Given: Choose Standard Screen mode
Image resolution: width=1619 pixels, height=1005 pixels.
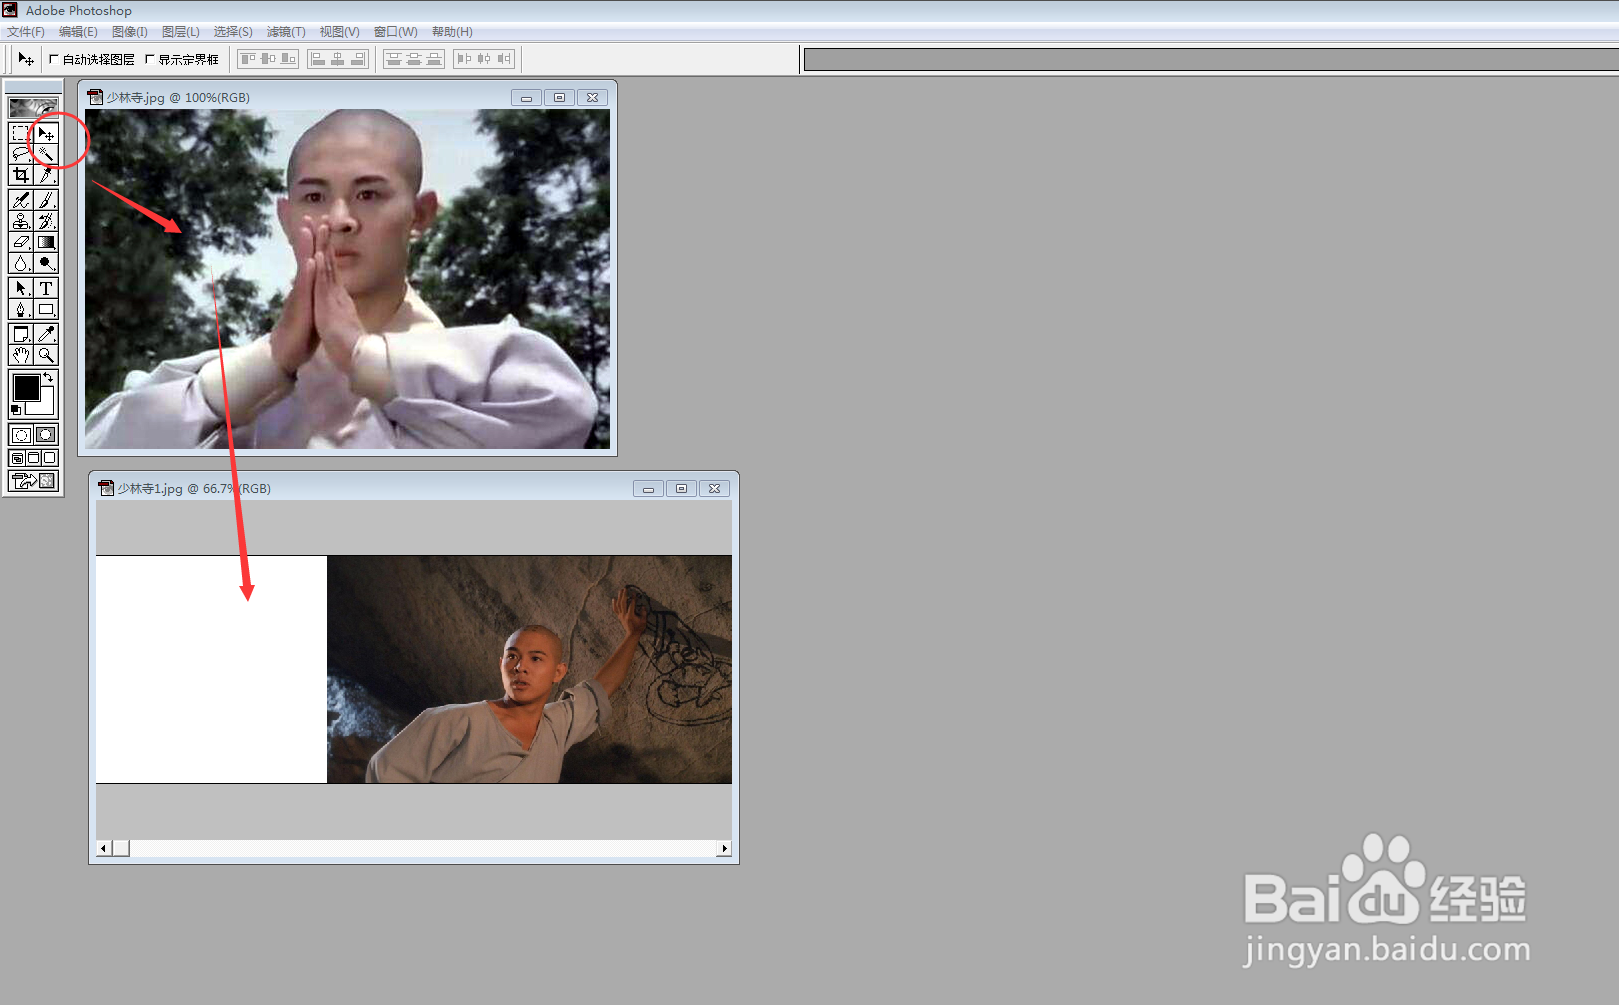Looking at the screenshot, I should pyautogui.click(x=17, y=458).
